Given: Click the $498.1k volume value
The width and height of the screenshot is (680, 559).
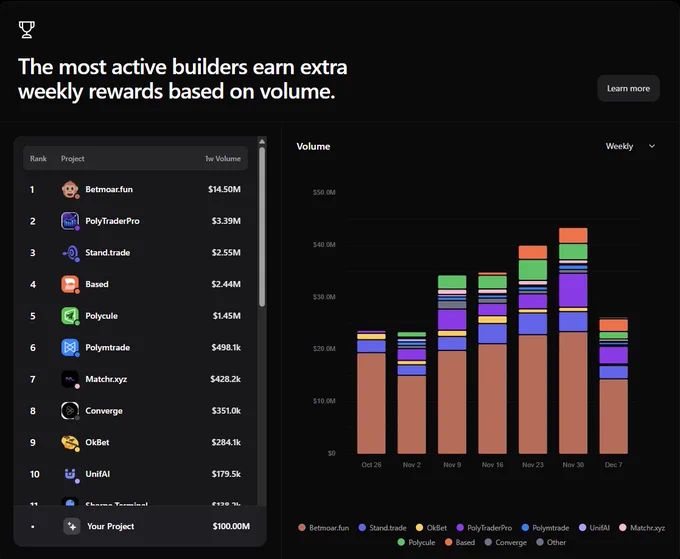Looking at the screenshot, I should tap(226, 348).
